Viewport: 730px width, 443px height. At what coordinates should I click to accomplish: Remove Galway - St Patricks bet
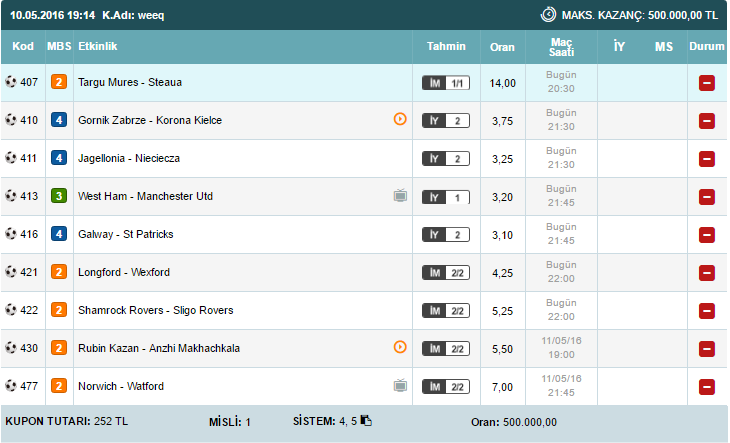coord(706,235)
